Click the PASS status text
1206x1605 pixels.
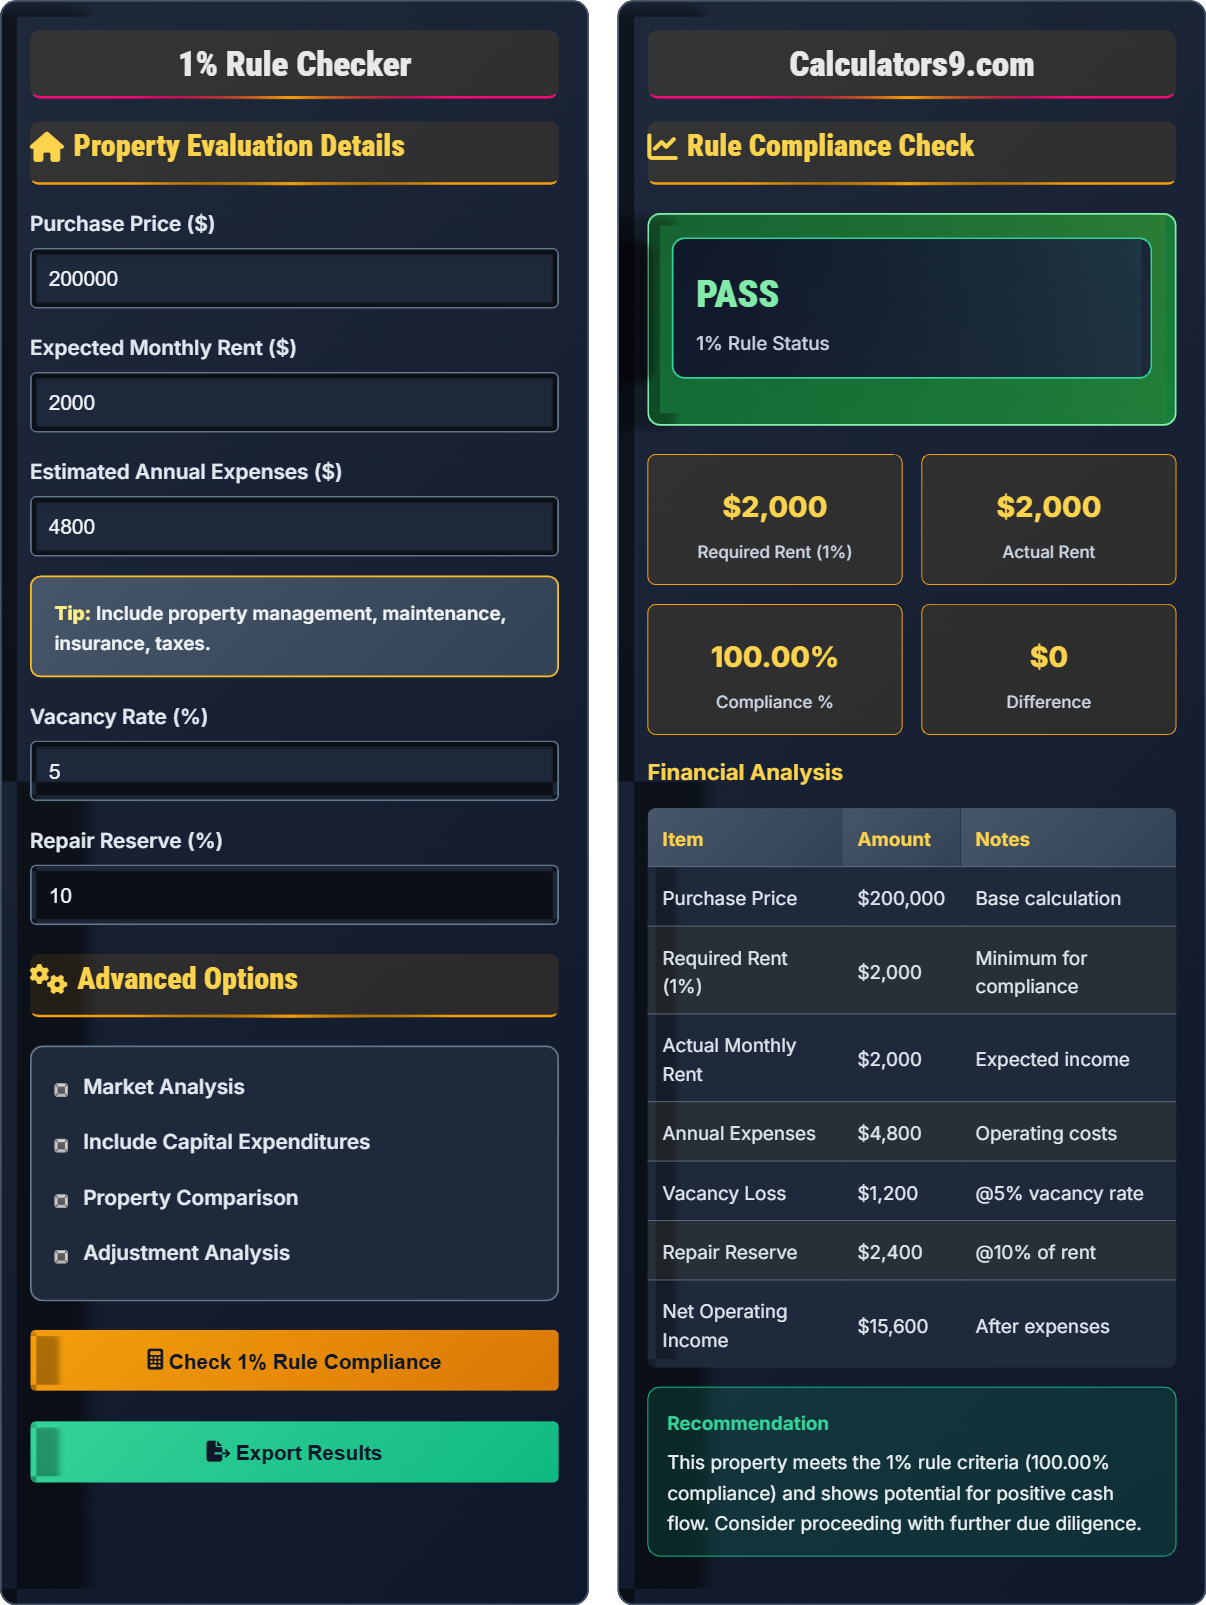pyautogui.click(x=737, y=294)
